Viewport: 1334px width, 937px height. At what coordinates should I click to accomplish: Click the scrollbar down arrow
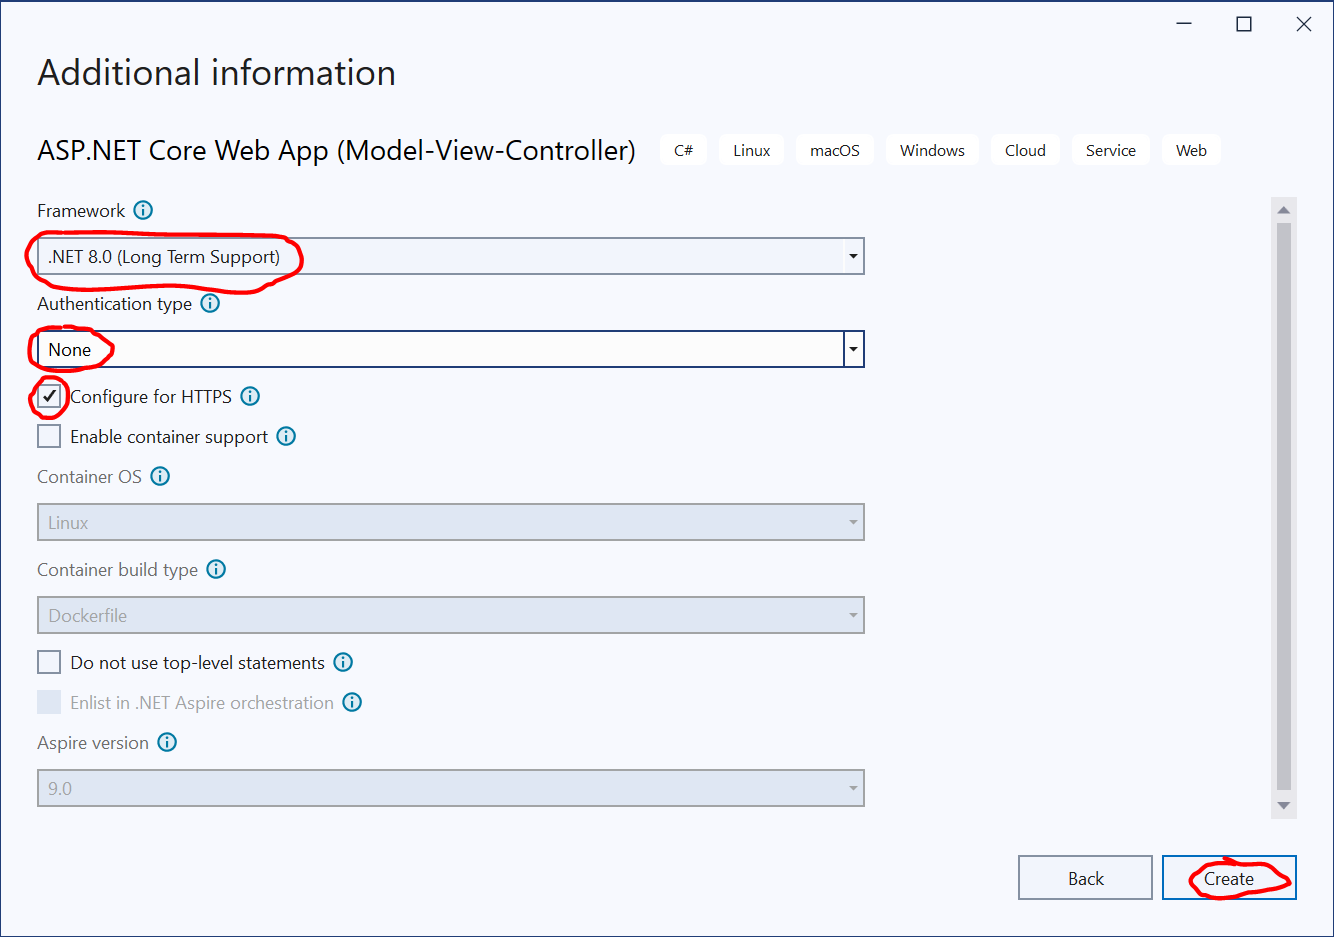pos(1284,806)
